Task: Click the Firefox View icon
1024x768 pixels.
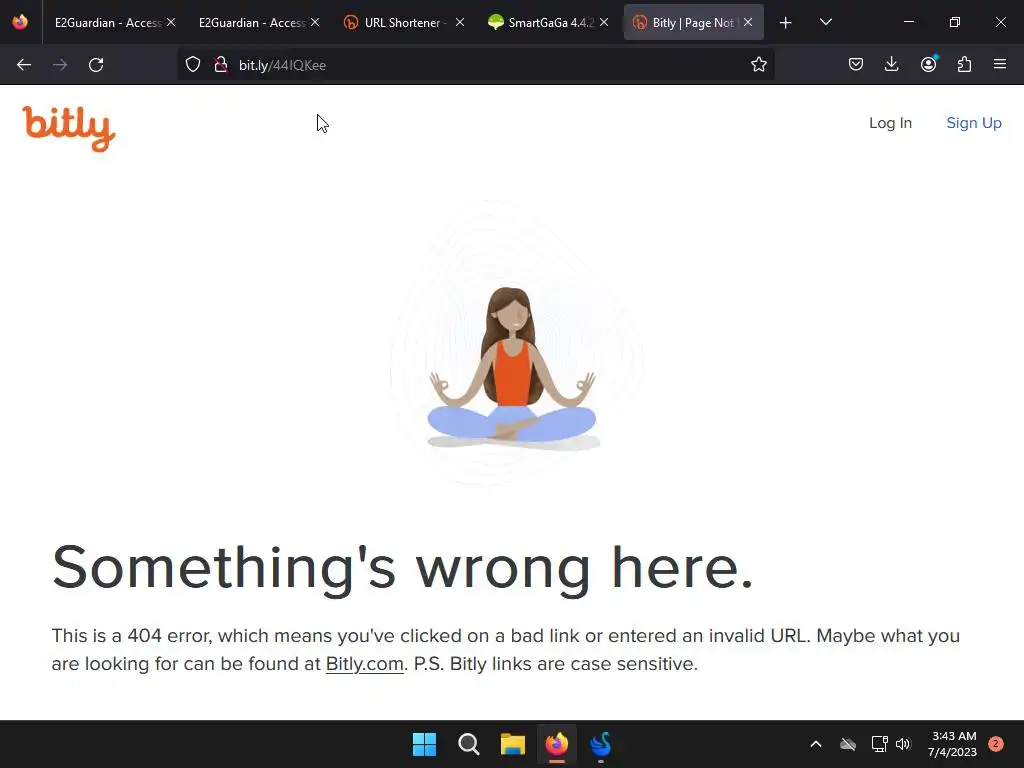Action: [20, 23]
